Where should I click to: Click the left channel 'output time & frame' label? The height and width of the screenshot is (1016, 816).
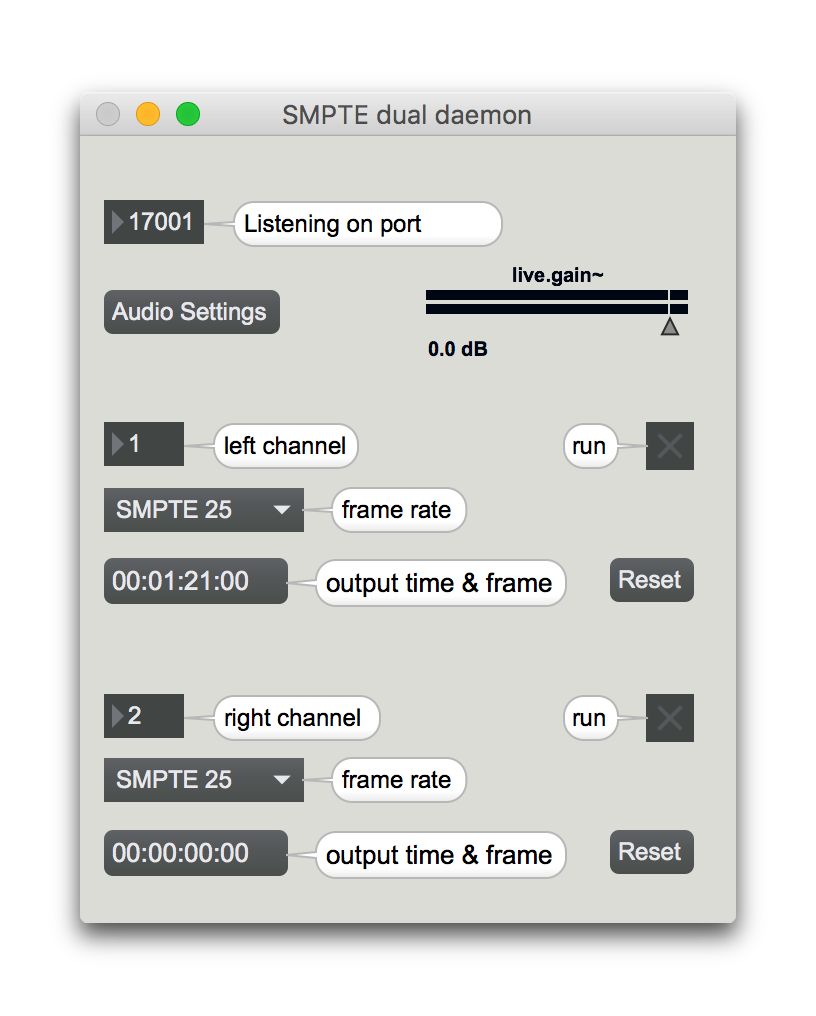click(x=441, y=583)
